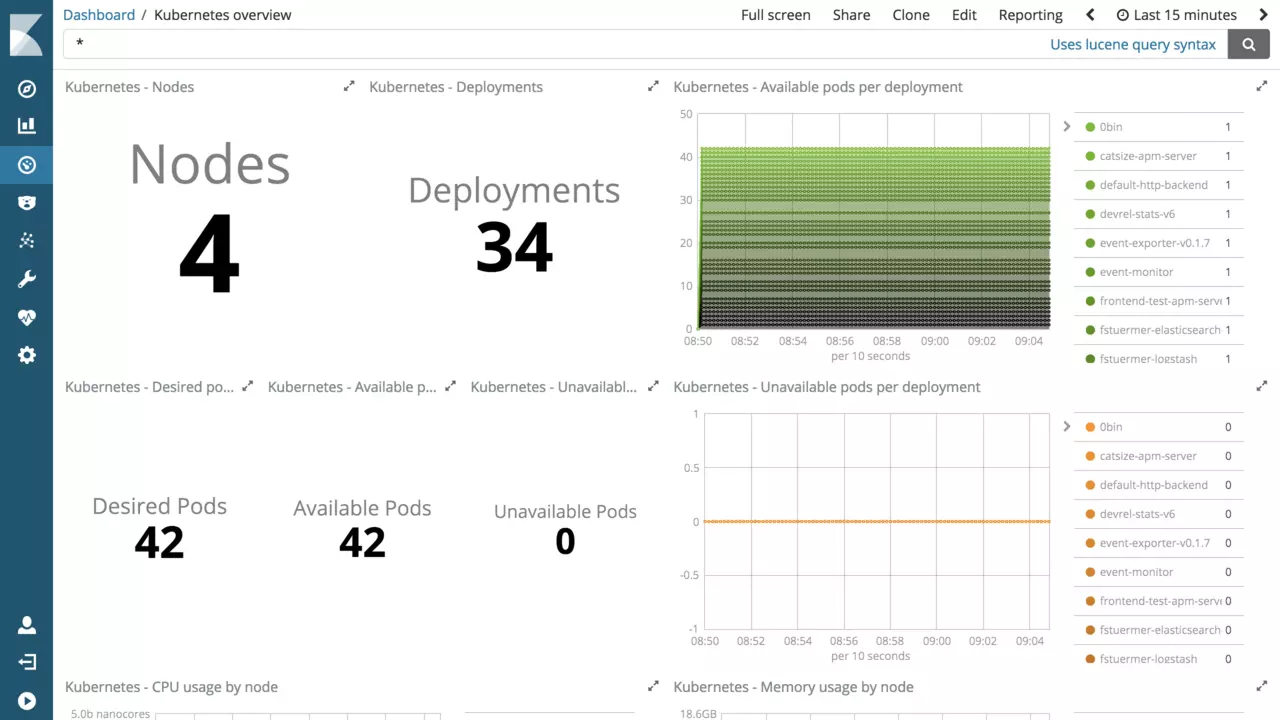Viewport: 1280px width, 720px height.
Task: Open Visualize from the bar chart sidebar icon
Action: 27,126
